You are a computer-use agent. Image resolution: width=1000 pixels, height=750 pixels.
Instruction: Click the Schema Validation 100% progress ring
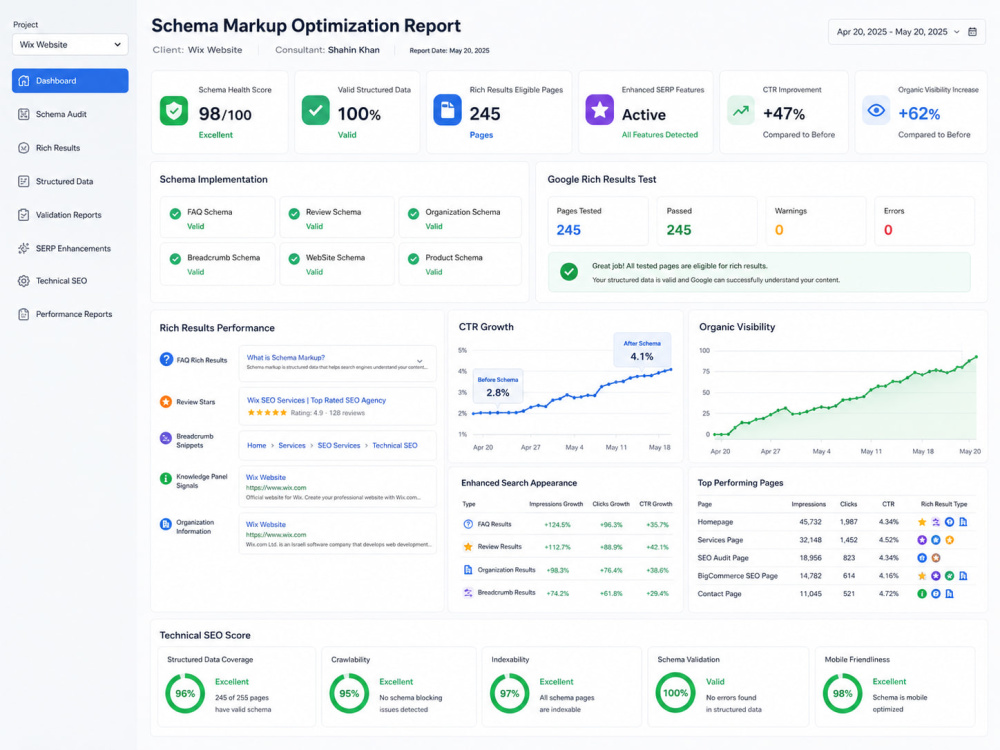pos(675,693)
